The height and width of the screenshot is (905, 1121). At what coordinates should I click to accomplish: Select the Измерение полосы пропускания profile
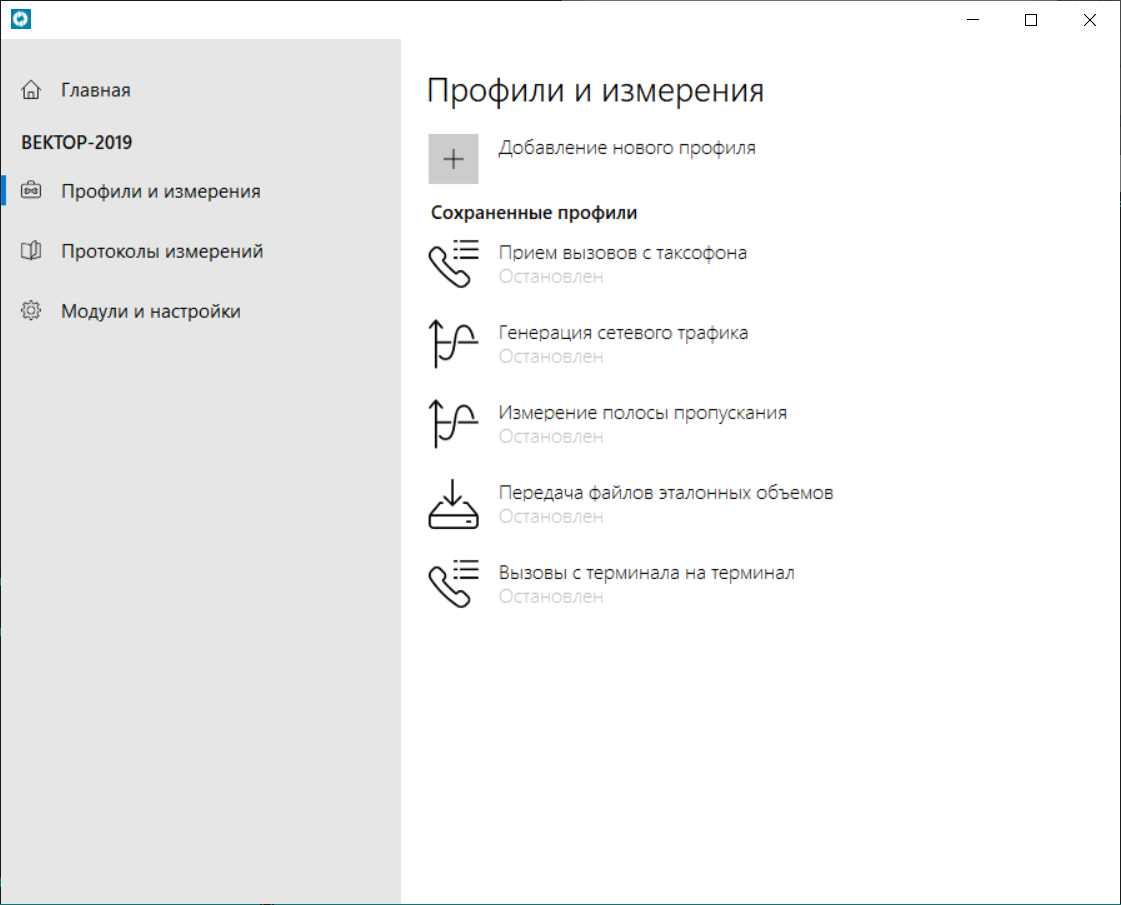642,413
